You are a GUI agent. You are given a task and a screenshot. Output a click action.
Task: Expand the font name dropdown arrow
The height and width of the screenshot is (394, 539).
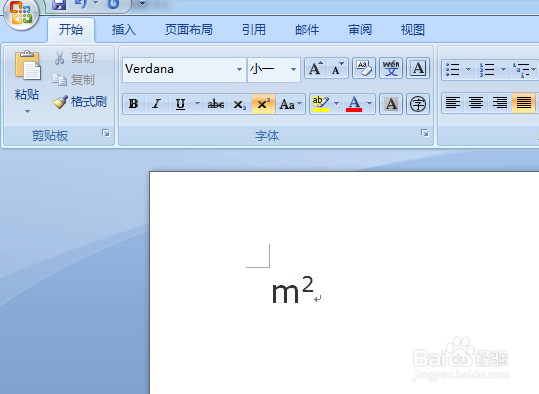click(x=239, y=69)
